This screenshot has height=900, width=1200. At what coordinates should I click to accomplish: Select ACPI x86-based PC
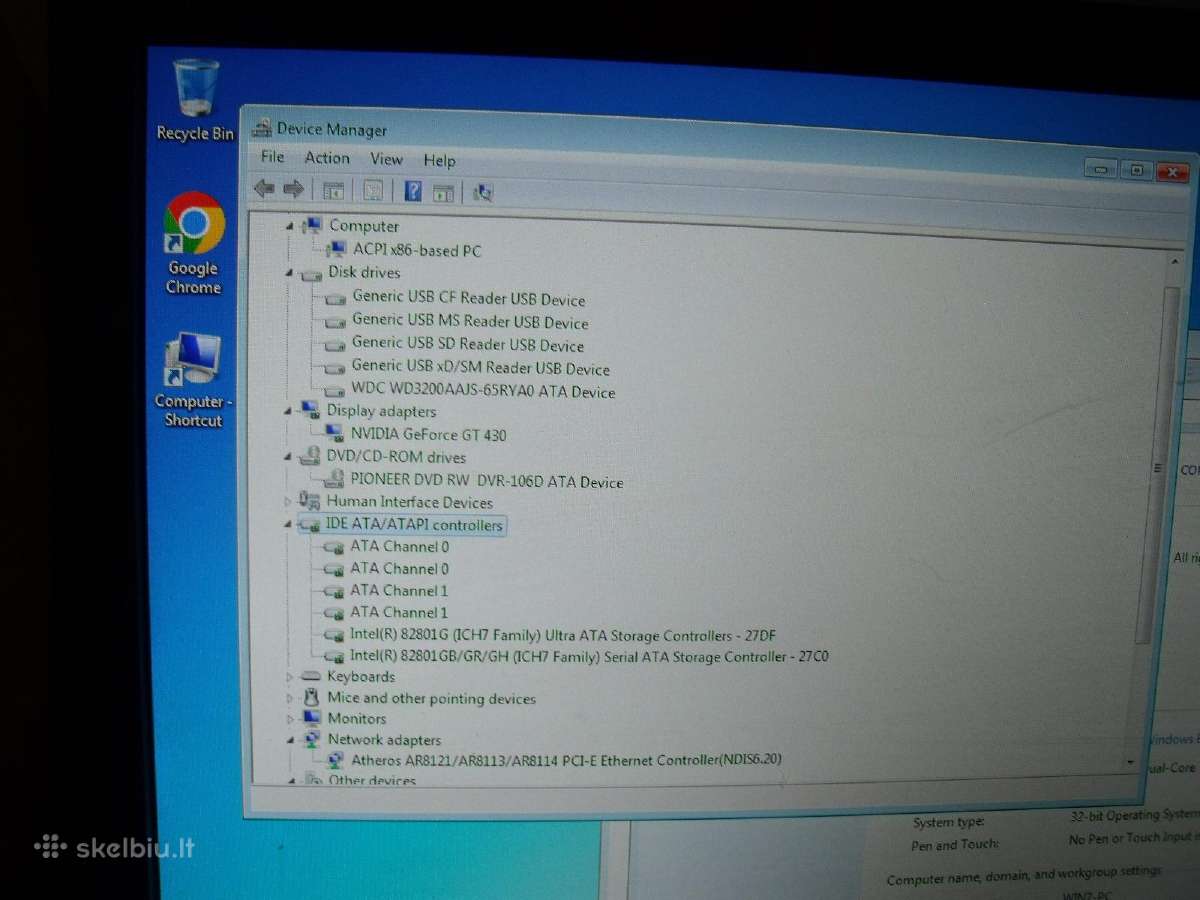click(x=417, y=250)
